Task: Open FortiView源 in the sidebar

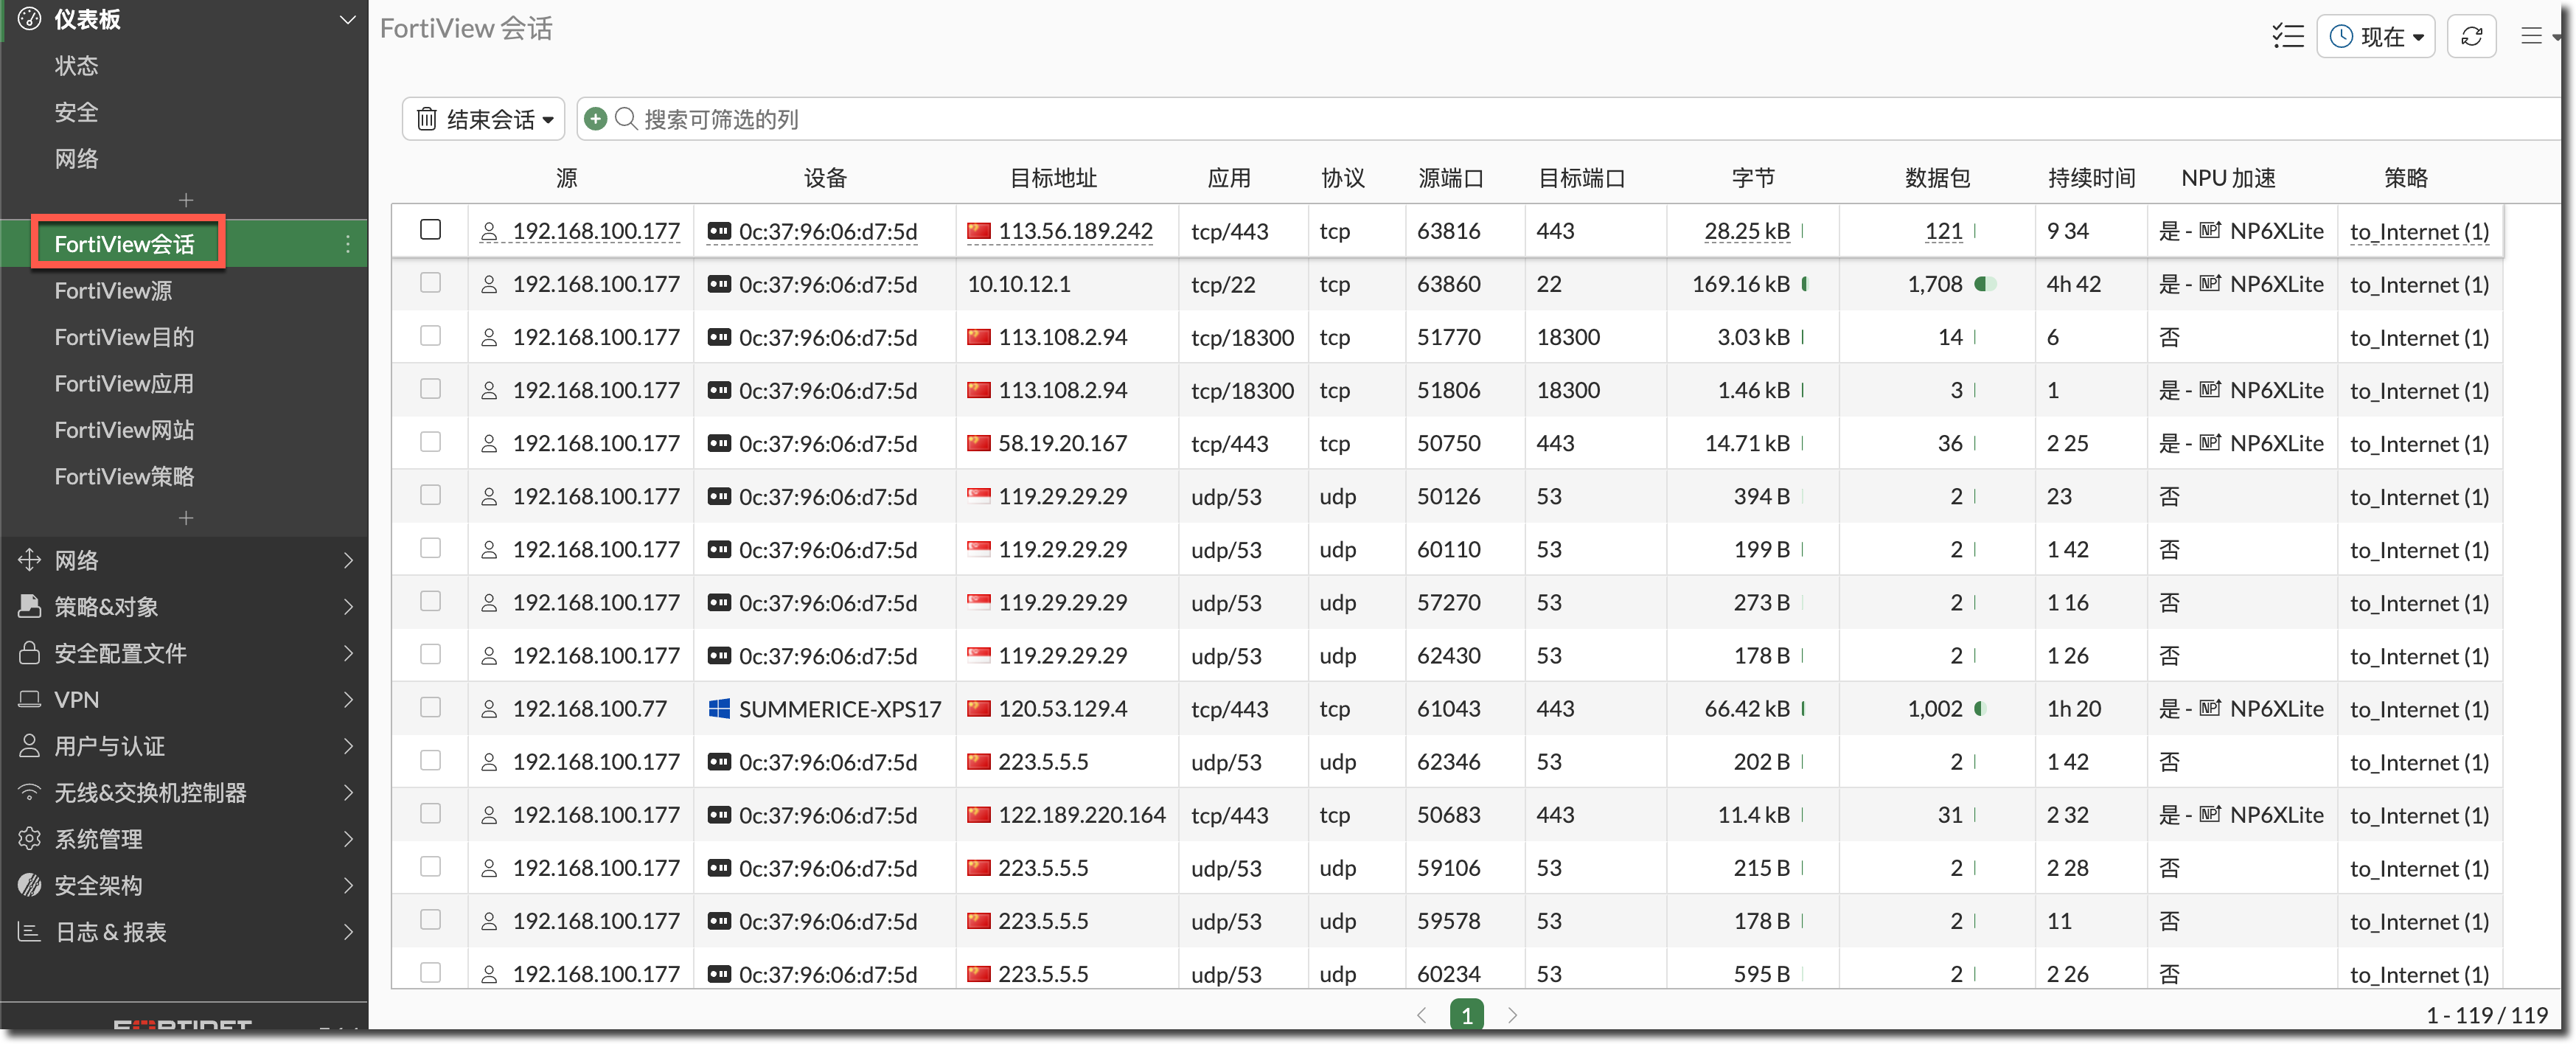Action: [113, 291]
